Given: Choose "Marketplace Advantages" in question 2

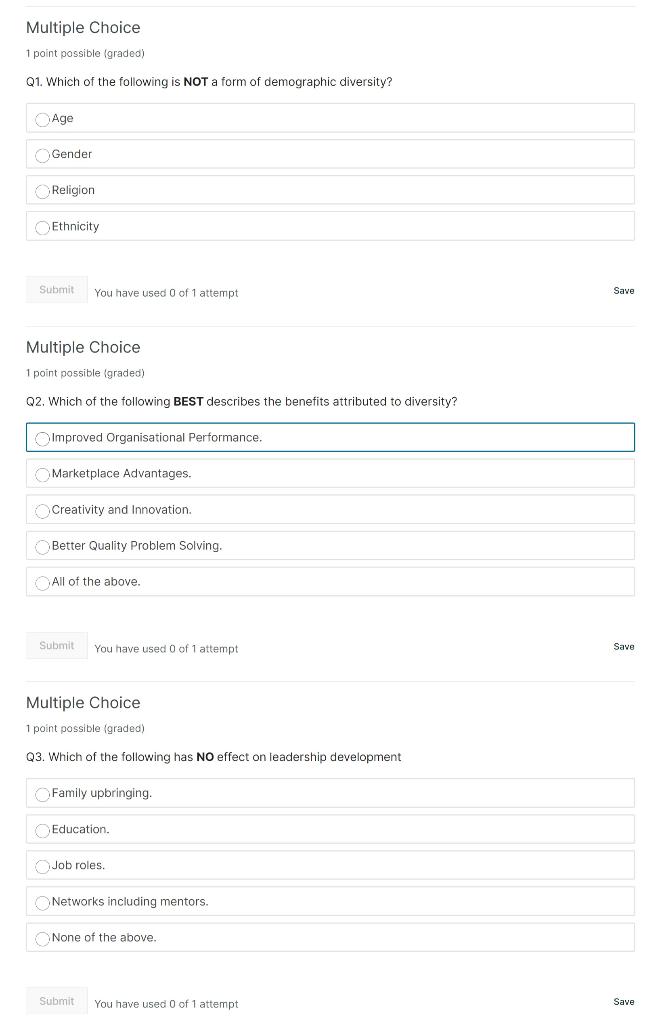Looking at the screenshot, I should (42, 474).
